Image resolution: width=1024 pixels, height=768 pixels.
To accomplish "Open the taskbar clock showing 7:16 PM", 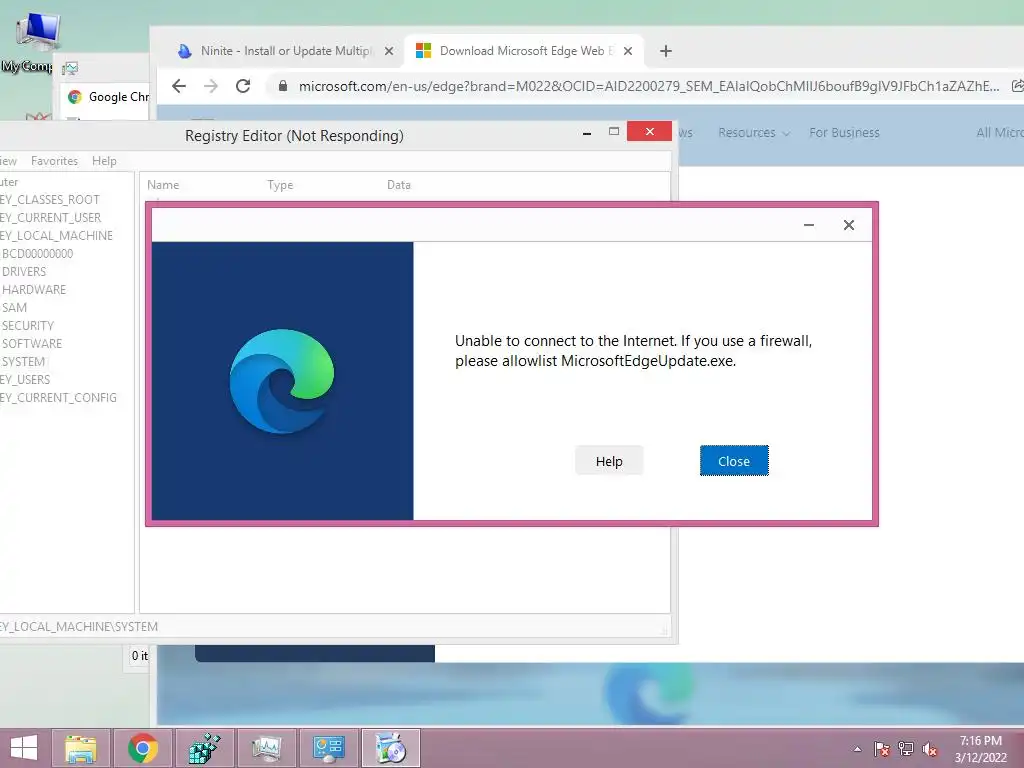I will 980,749.
